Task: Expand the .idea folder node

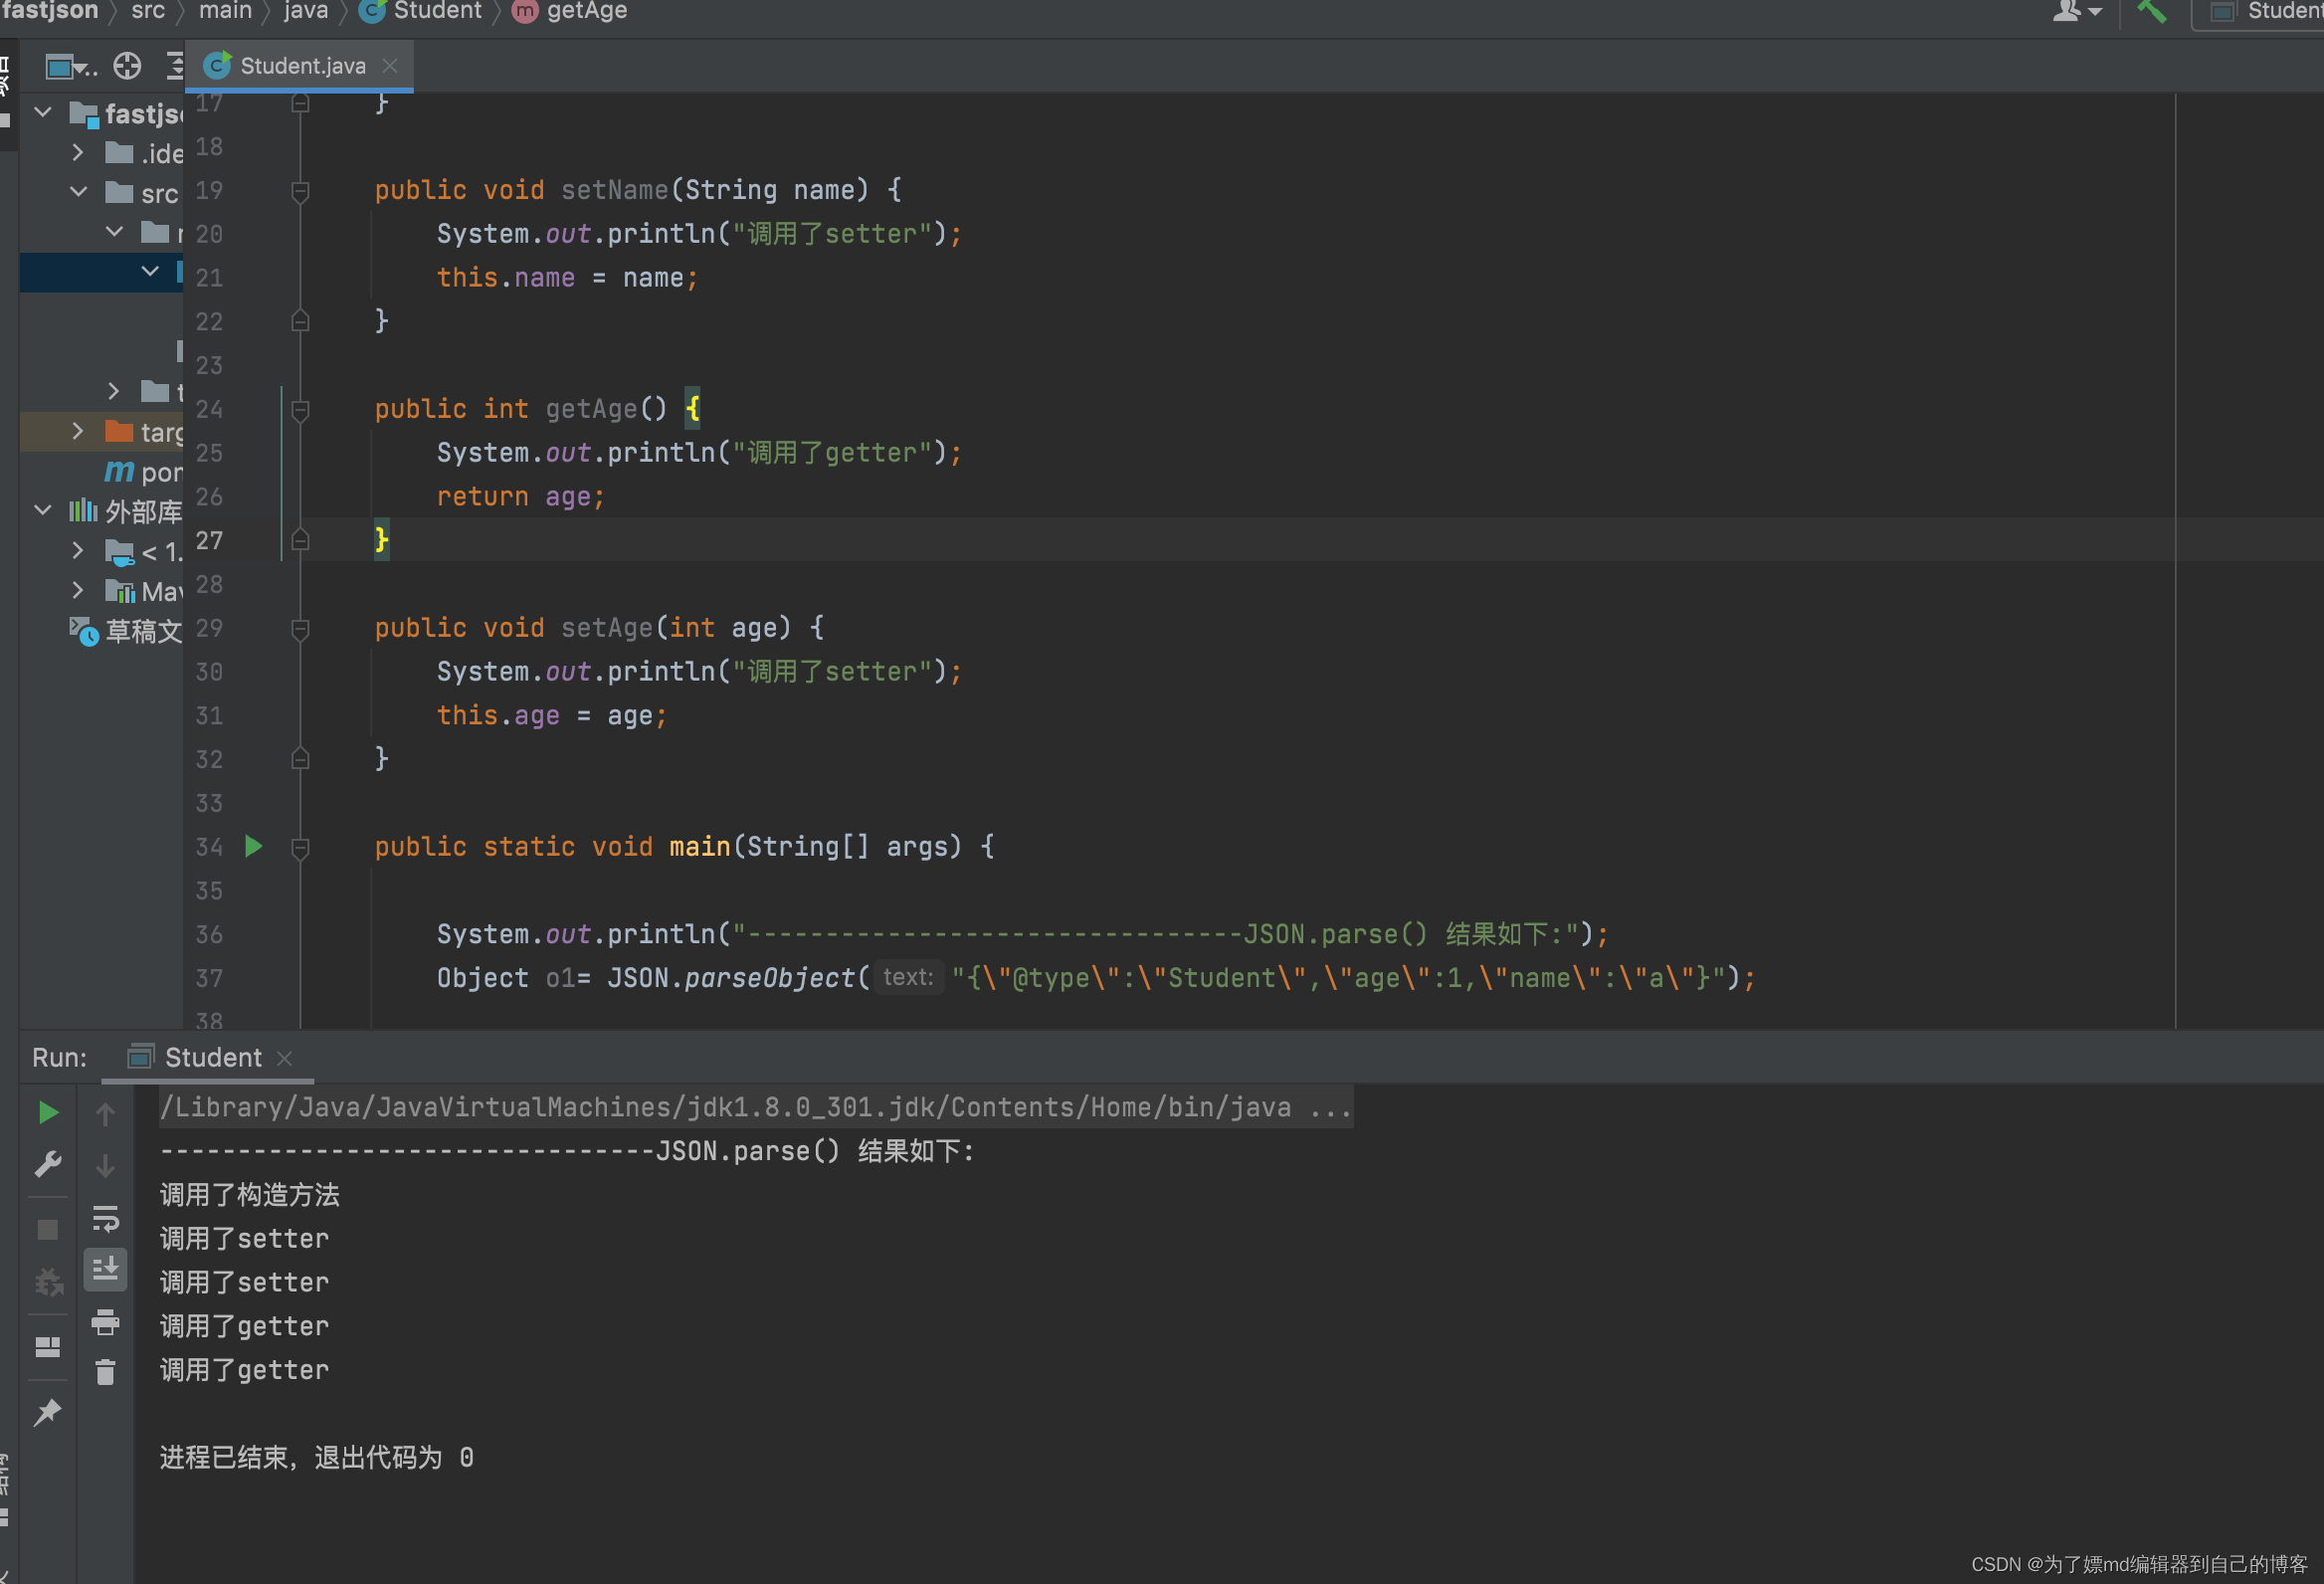Action: (x=78, y=152)
